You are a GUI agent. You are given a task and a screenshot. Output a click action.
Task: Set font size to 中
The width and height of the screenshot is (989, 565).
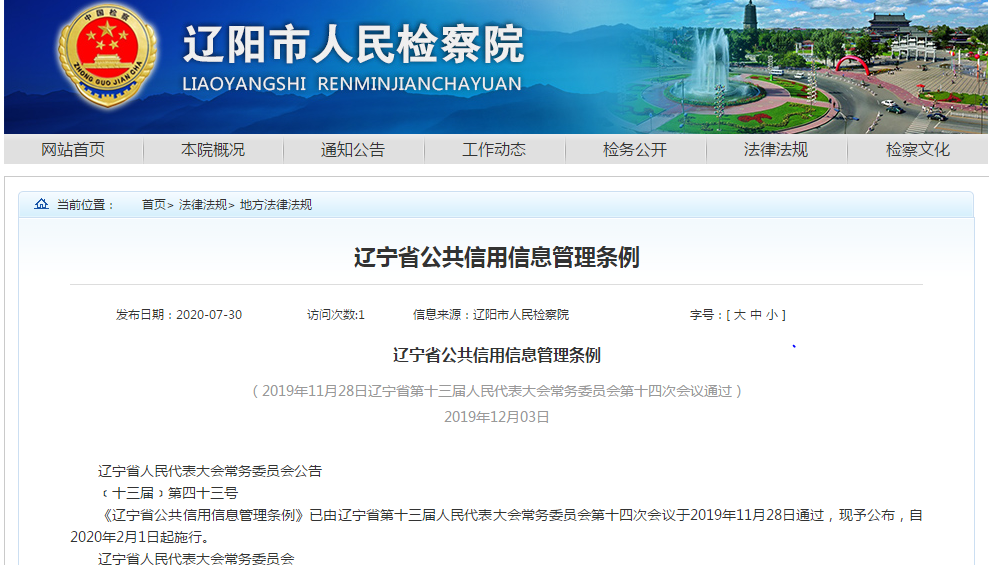coord(756,315)
